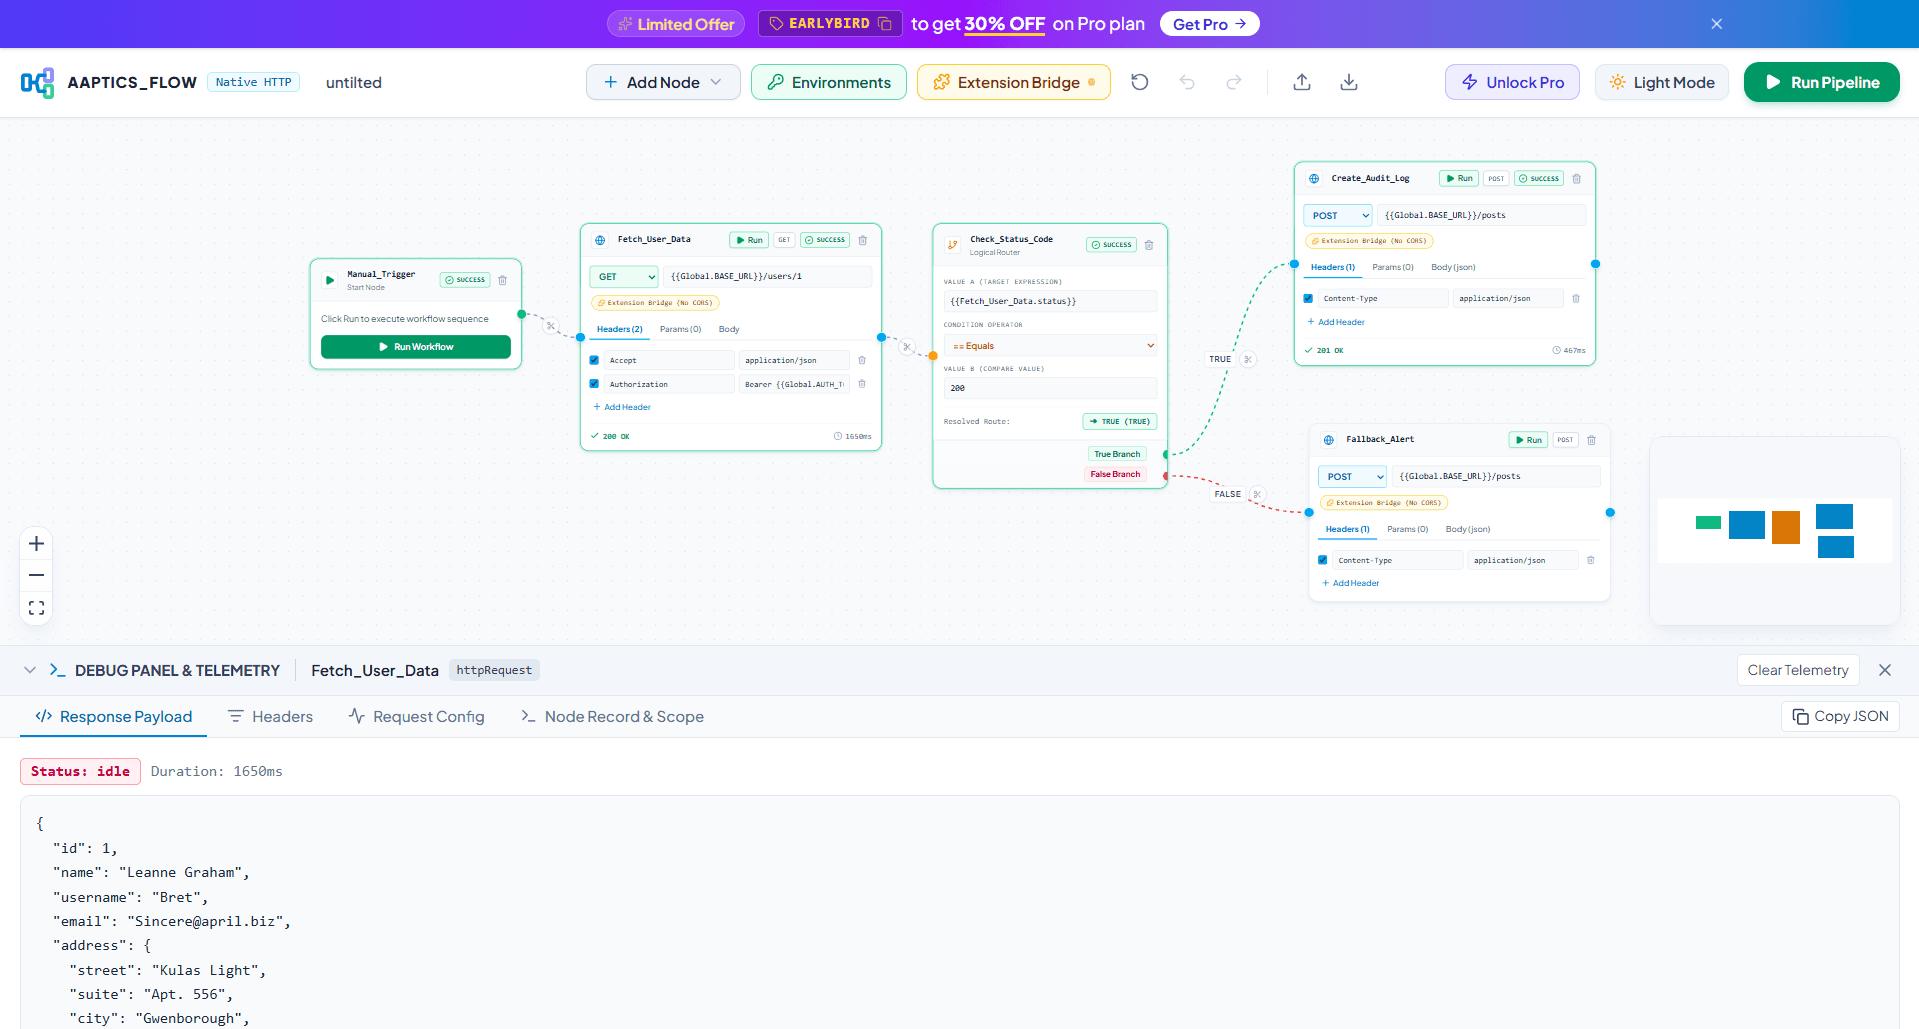Screen dimensions: 1919x1029
Task: Click the workflow minimap thumbnail
Action: click(1775, 530)
